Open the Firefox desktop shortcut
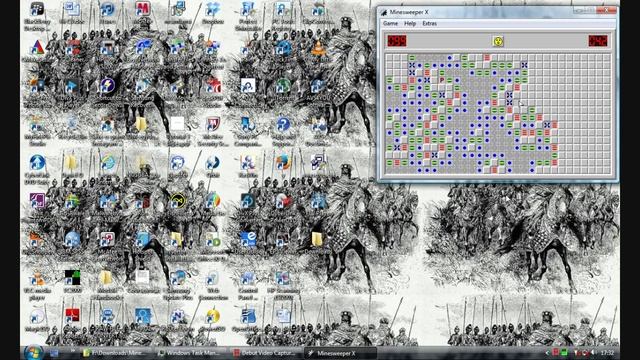Screen dimensions: 640x360 pos(283,162)
